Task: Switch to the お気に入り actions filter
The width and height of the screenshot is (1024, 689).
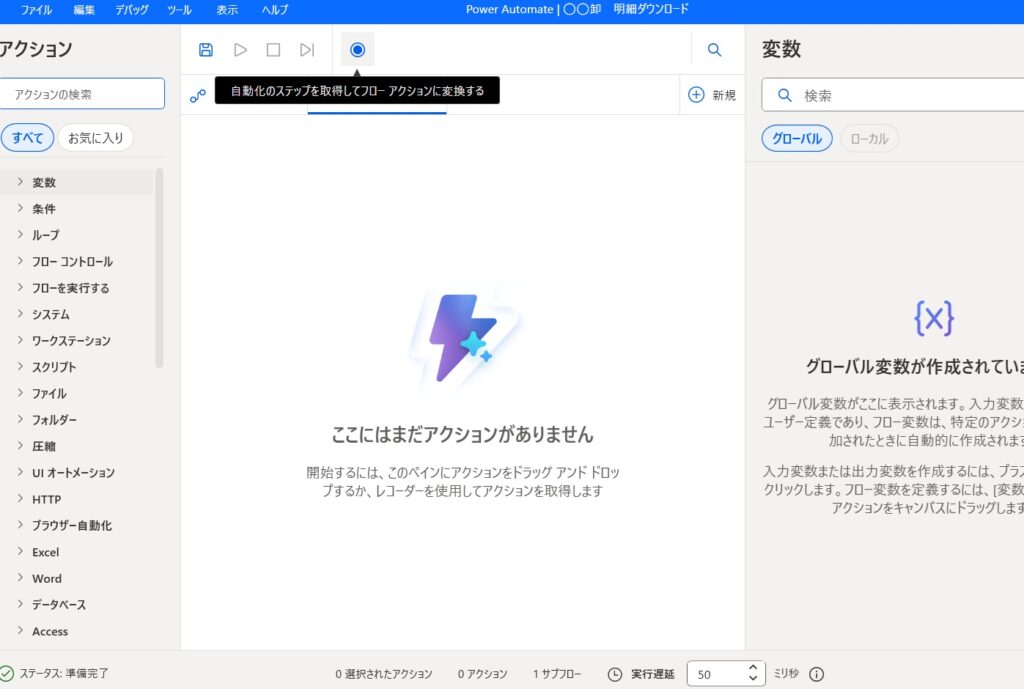Action: point(95,138)
